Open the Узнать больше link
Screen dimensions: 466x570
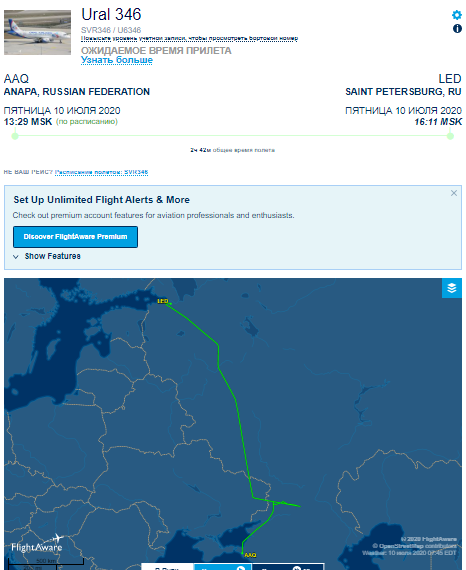click(x=117, y=60)
